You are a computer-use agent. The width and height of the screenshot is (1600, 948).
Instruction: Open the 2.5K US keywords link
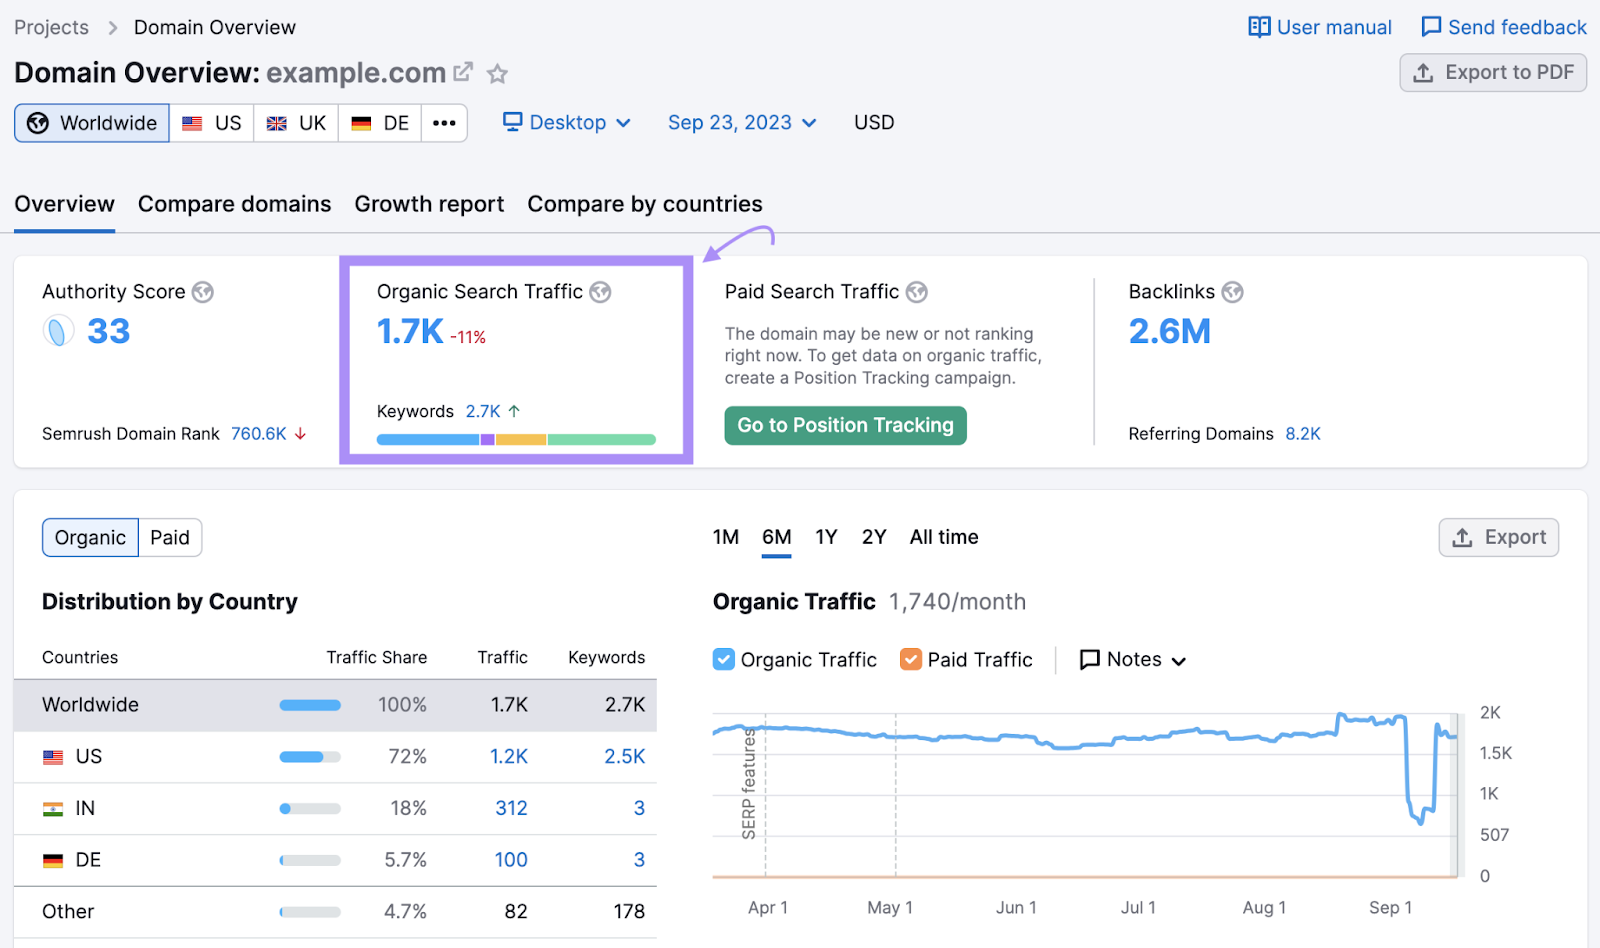coord(623,756)
